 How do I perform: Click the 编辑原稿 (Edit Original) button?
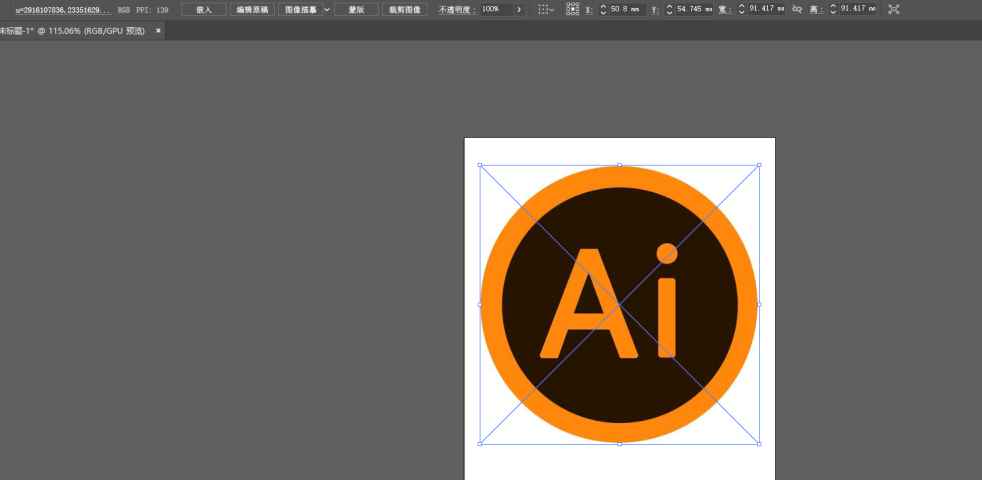coord(252,9)
